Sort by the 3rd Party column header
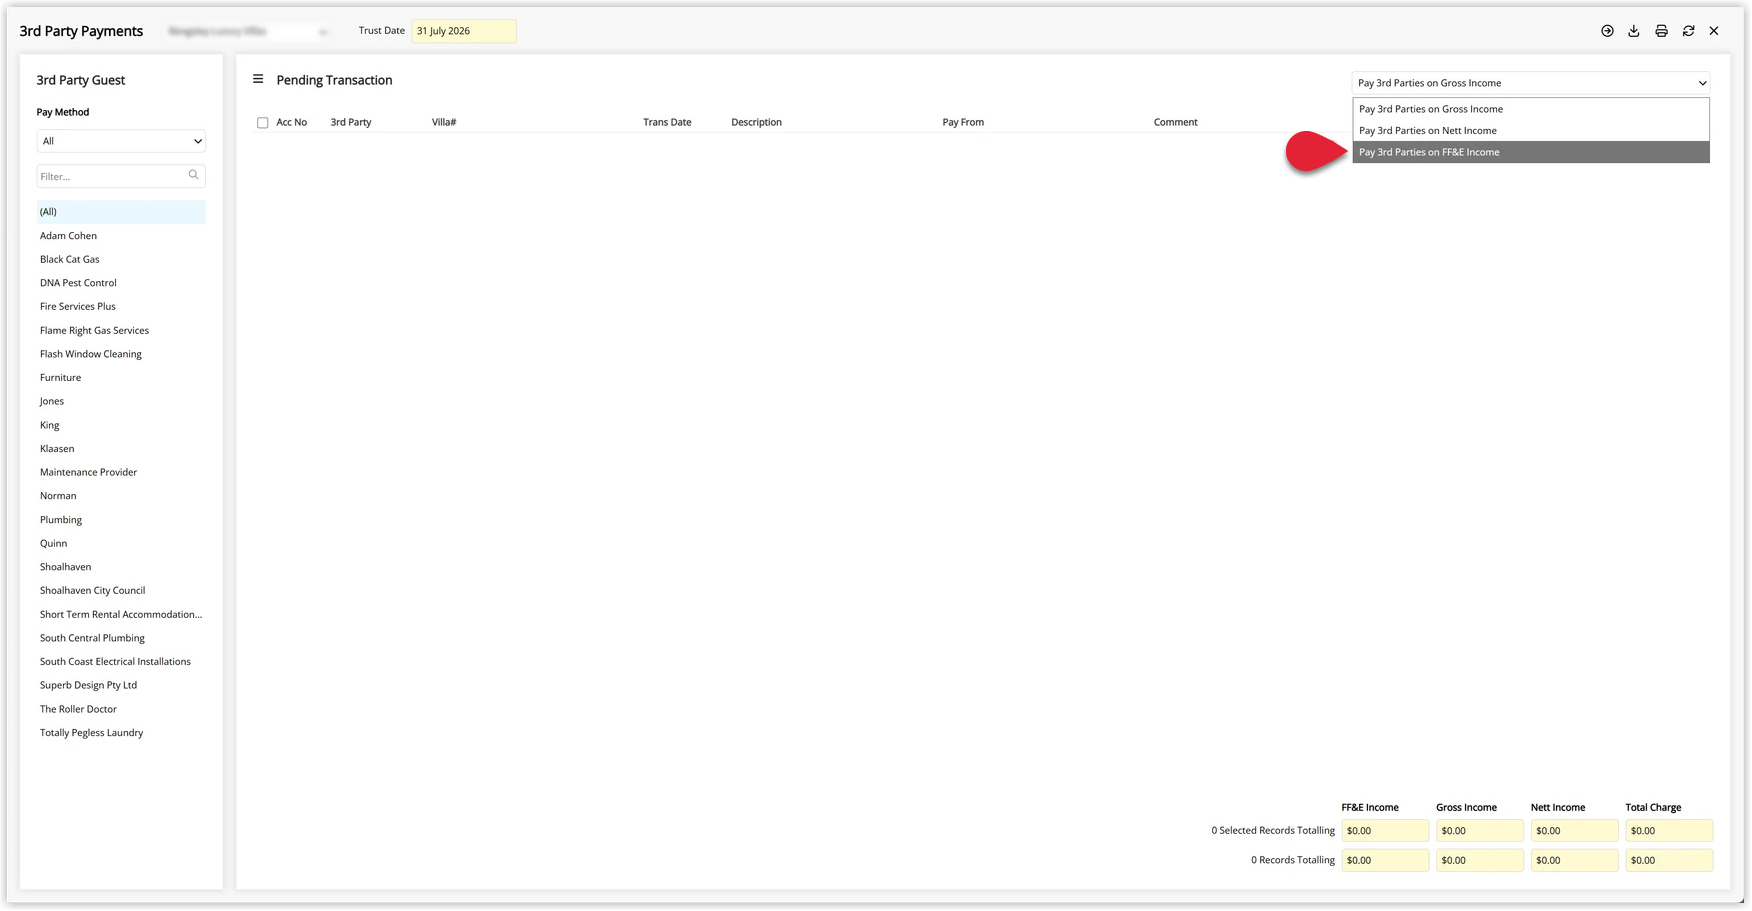Image resolution: width=1752 pixels, height=911 pixels. coord(351,122)
